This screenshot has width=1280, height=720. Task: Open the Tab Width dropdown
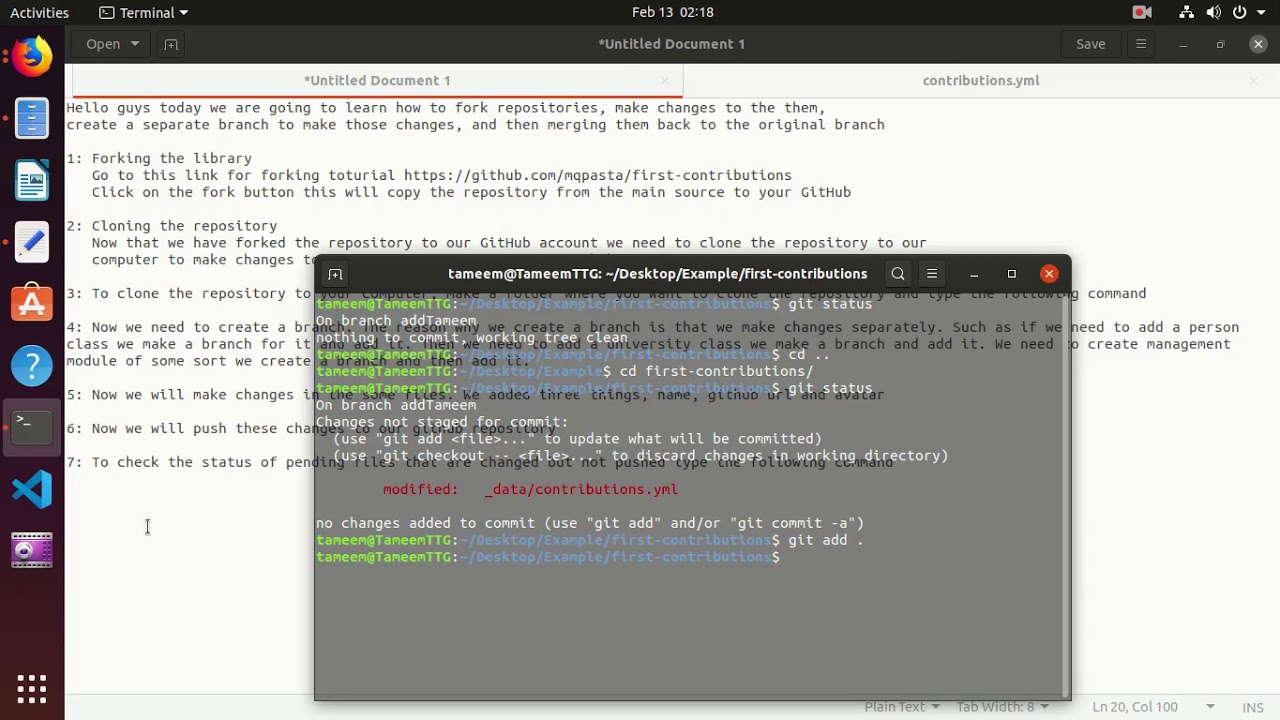(x=1004, y=706)
